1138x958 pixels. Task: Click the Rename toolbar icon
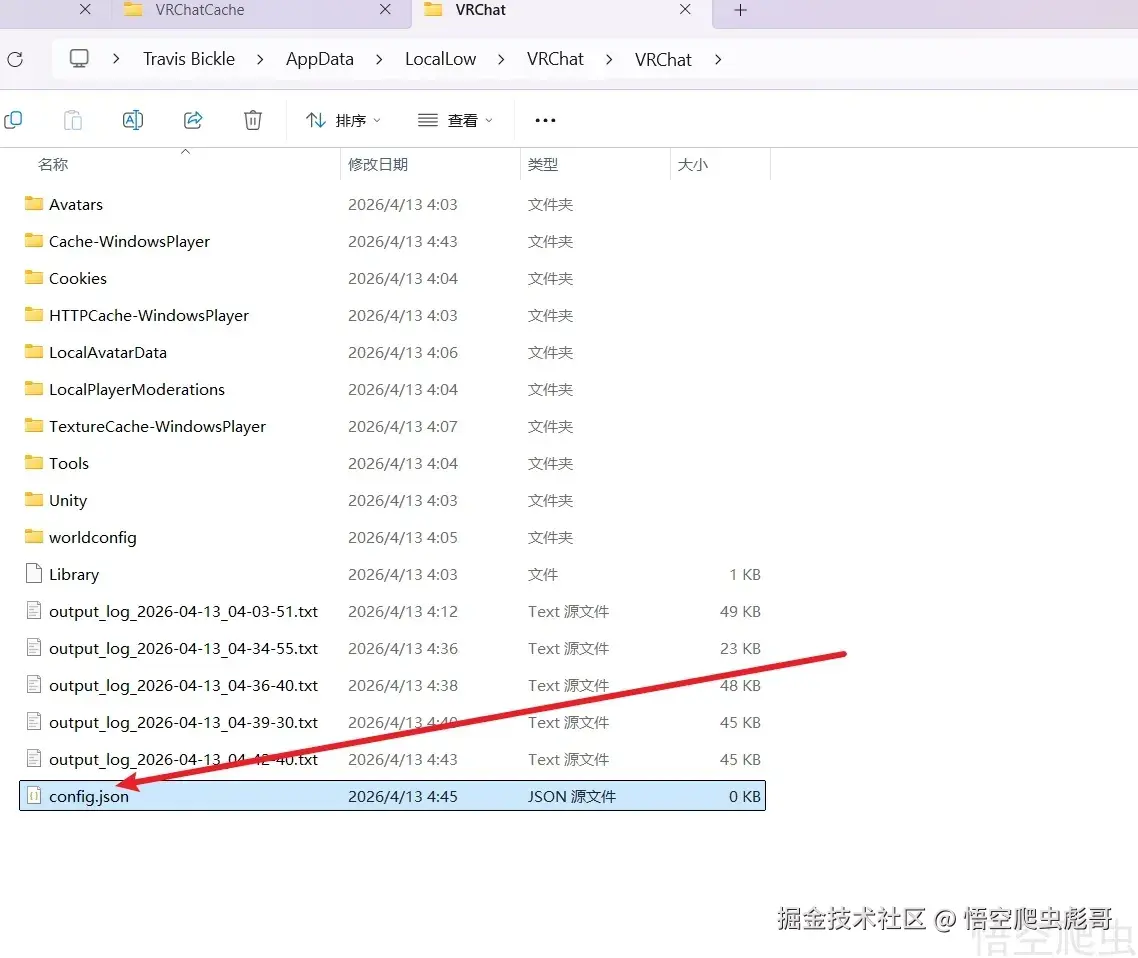[x=133, y=120]
